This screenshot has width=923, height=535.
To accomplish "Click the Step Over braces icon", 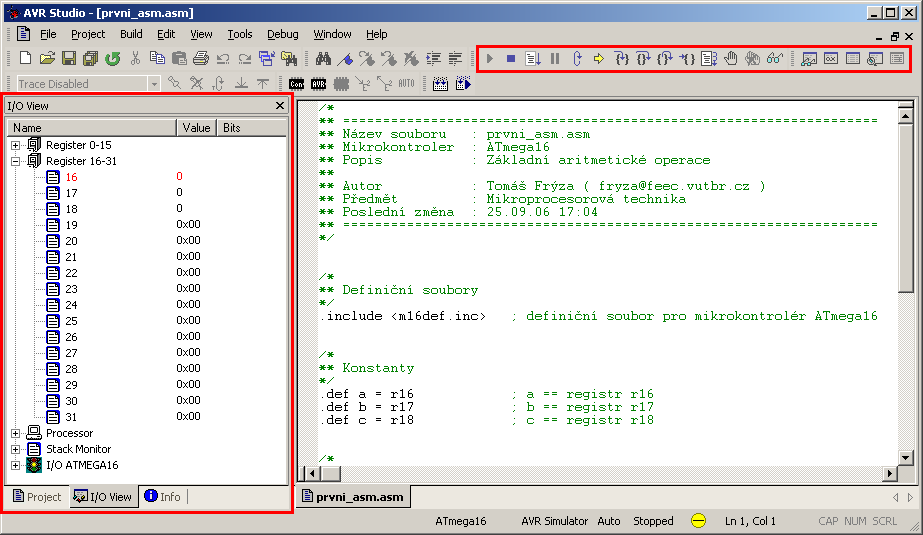I will point(643,58).
